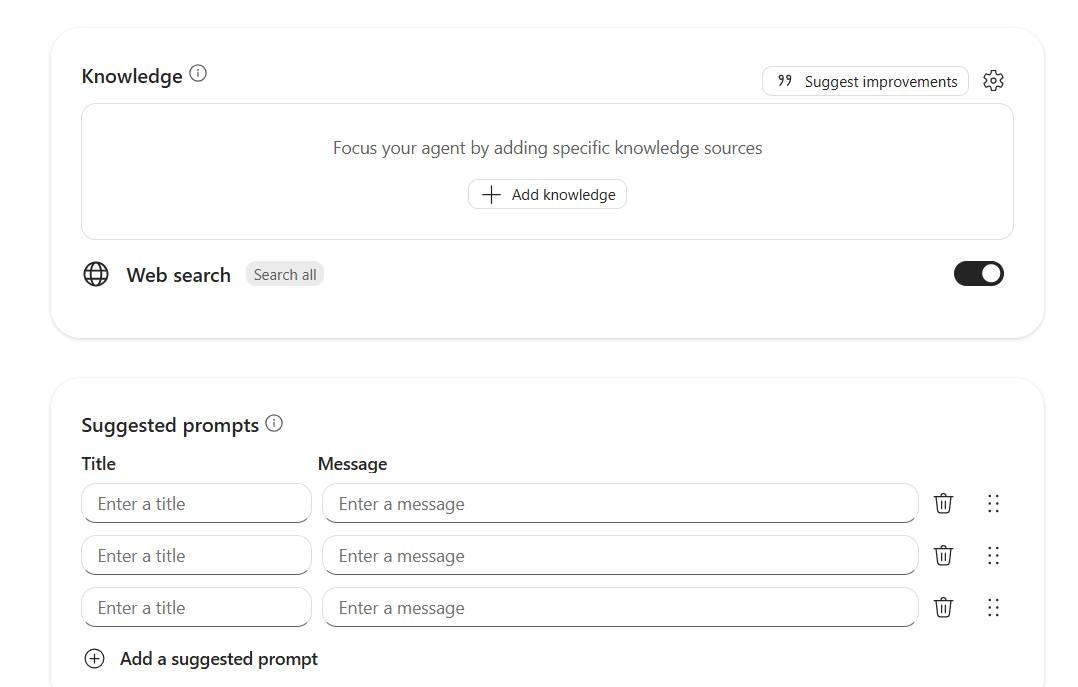Image resolution: width=1078 pixels, height=687 pixels.
Task: Click the Title column header
Action: tap(98, 464)
